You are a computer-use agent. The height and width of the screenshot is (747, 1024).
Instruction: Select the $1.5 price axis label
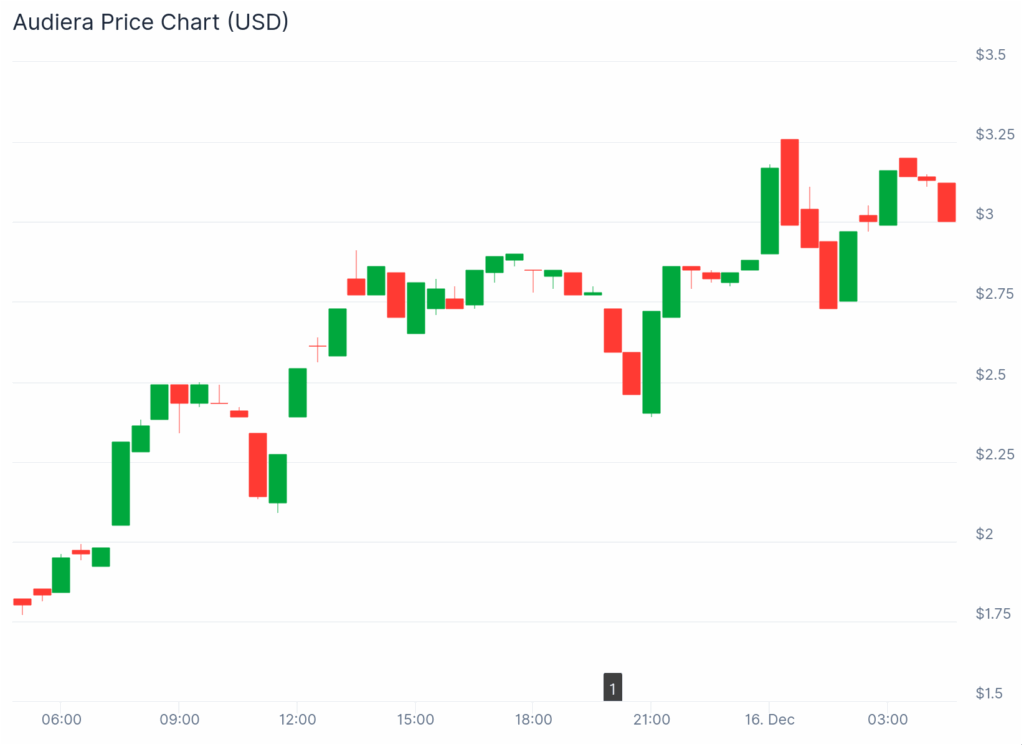tap(991, 693)
